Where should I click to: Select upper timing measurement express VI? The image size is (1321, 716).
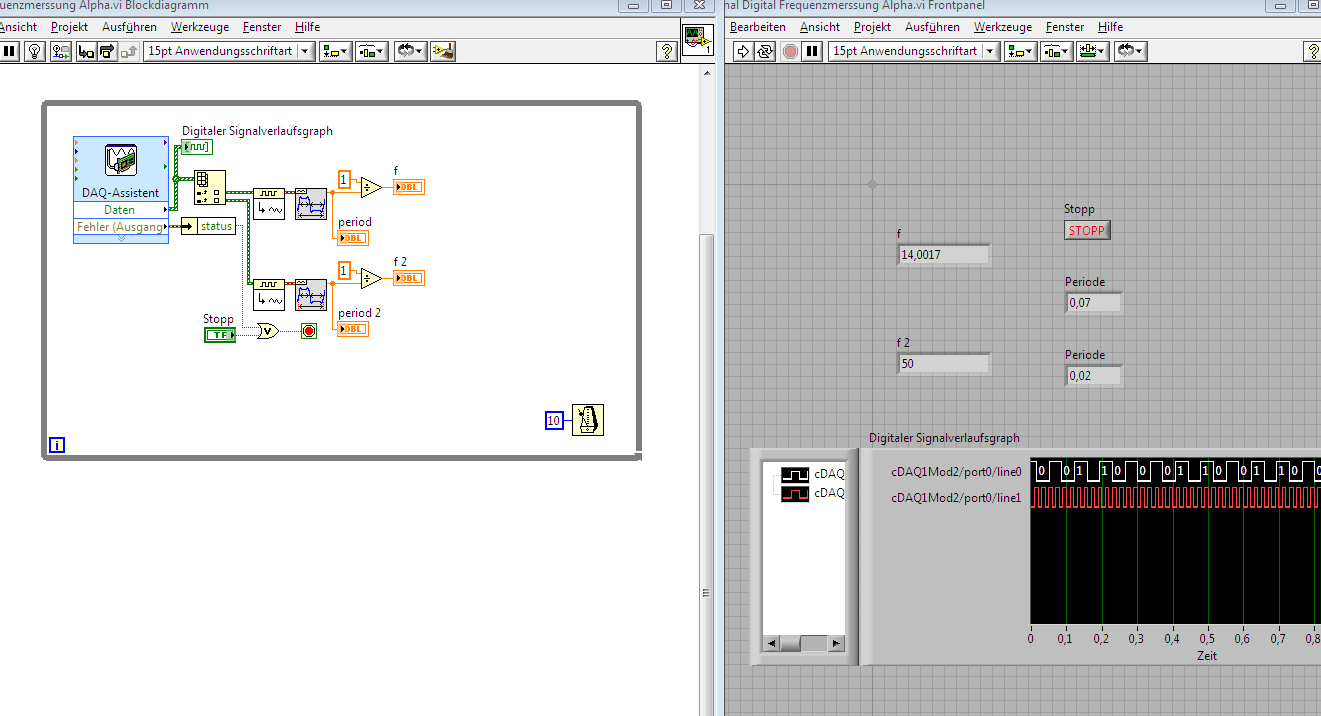coord(311,203)
